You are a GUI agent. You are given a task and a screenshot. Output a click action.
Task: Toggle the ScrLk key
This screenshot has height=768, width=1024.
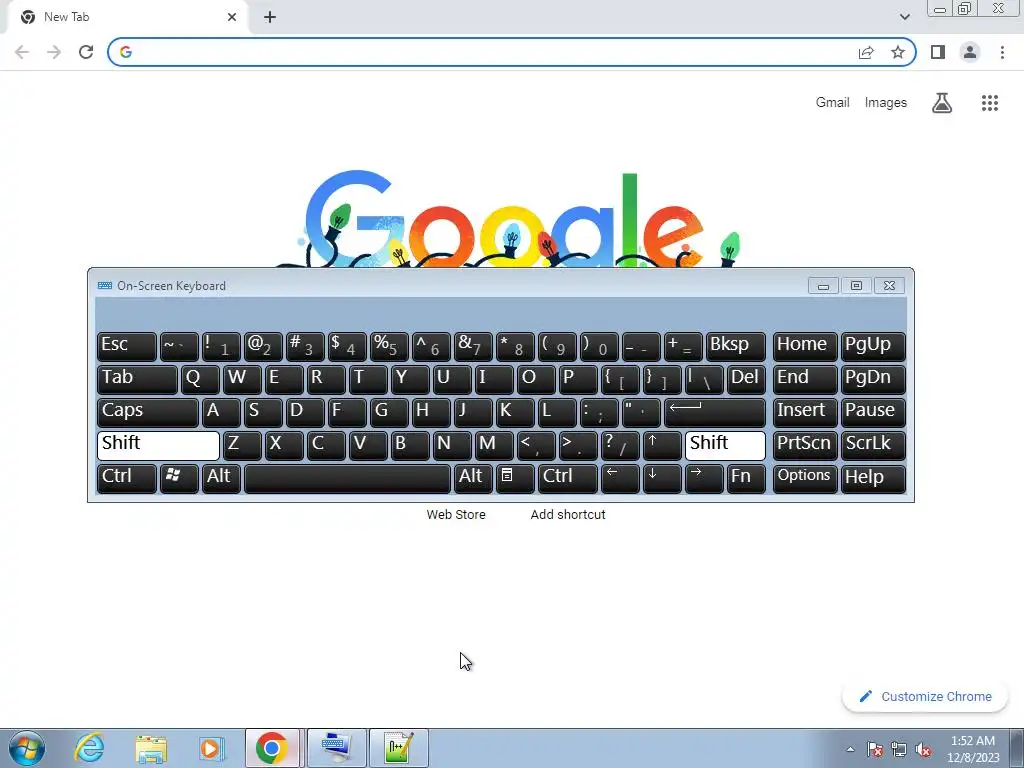click(x=873, y=445)
